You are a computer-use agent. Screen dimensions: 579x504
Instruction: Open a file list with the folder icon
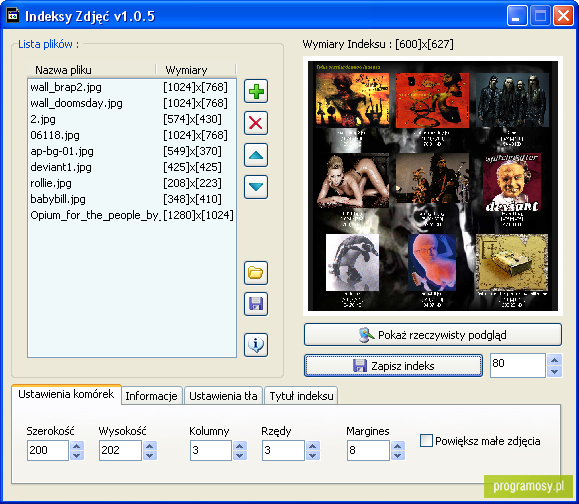click(x=256, y=273)
